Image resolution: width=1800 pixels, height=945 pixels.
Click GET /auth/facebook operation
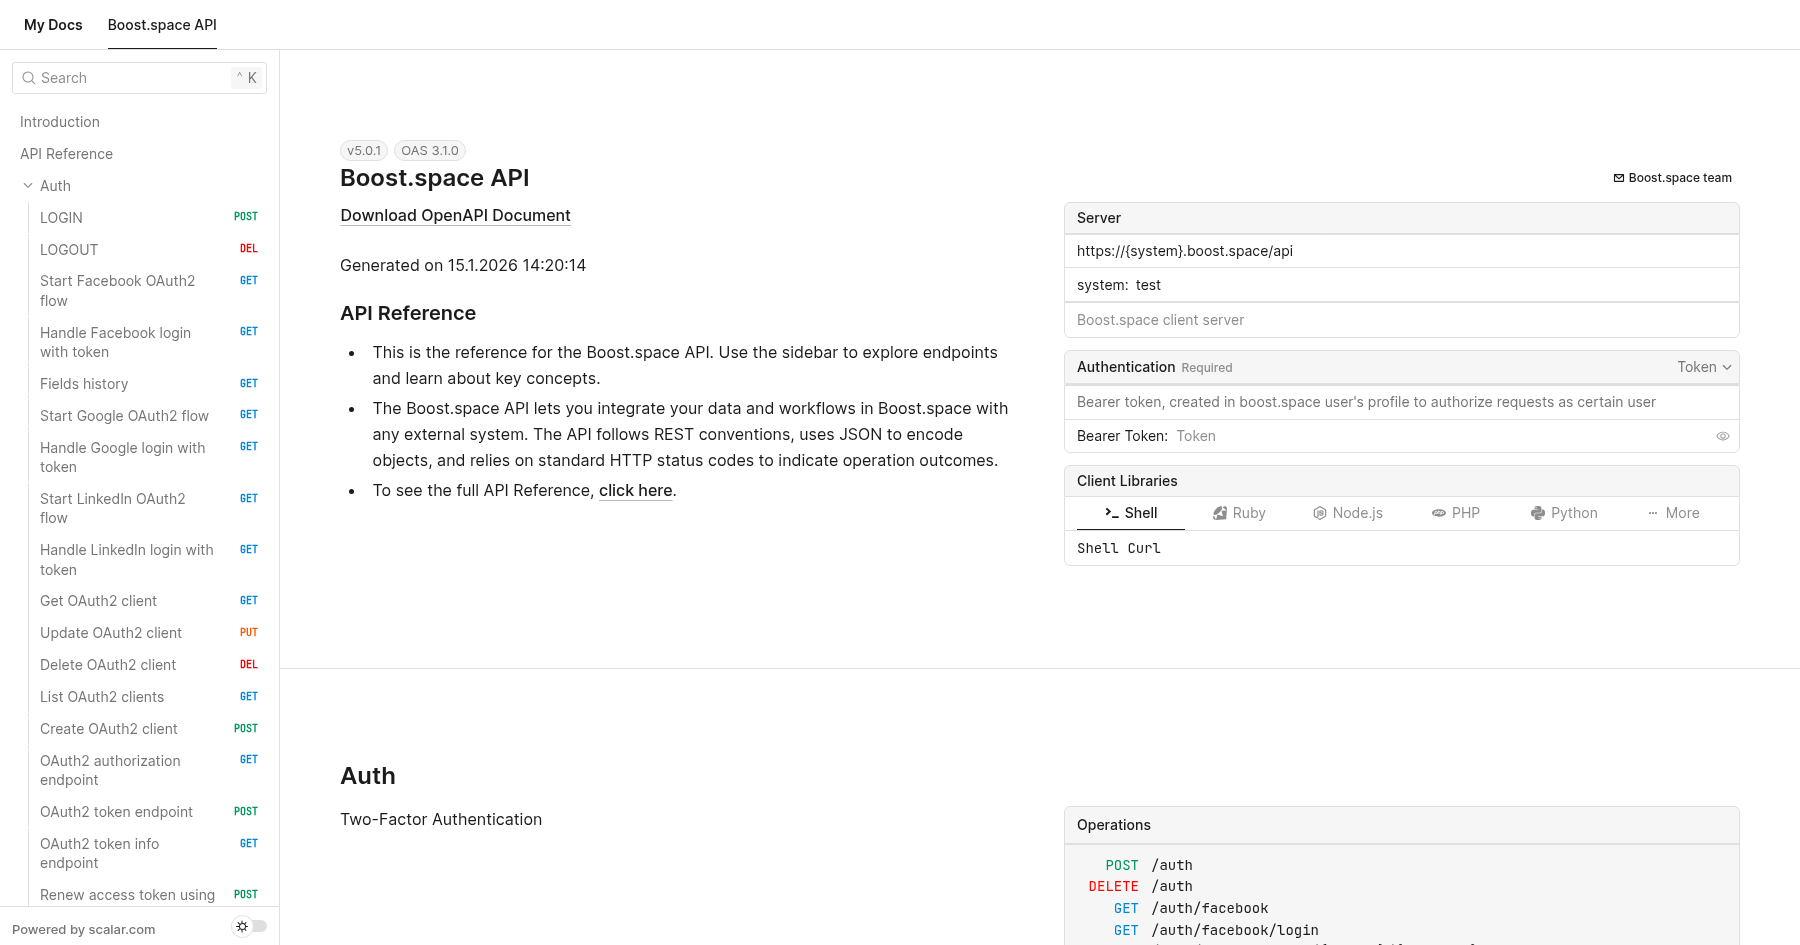pyautogui.click(x=1190, y=908)
